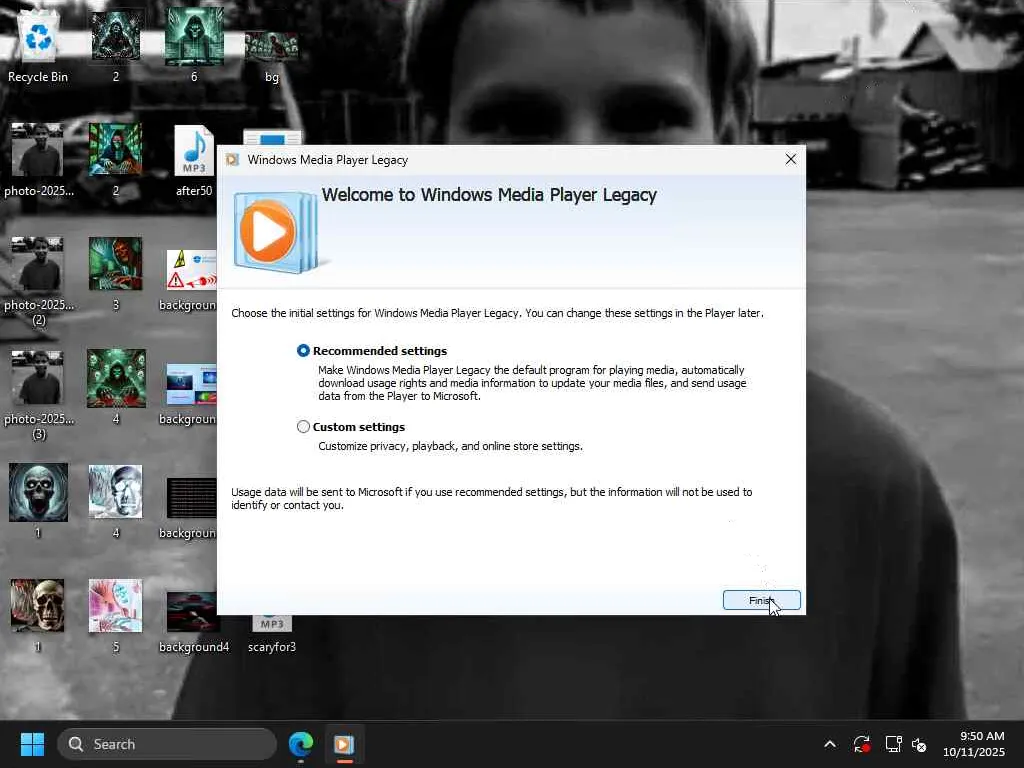Click the Media Player taskbar icon
The width and height of the screenshot is (1024, 768).
(x=344, y=744)
